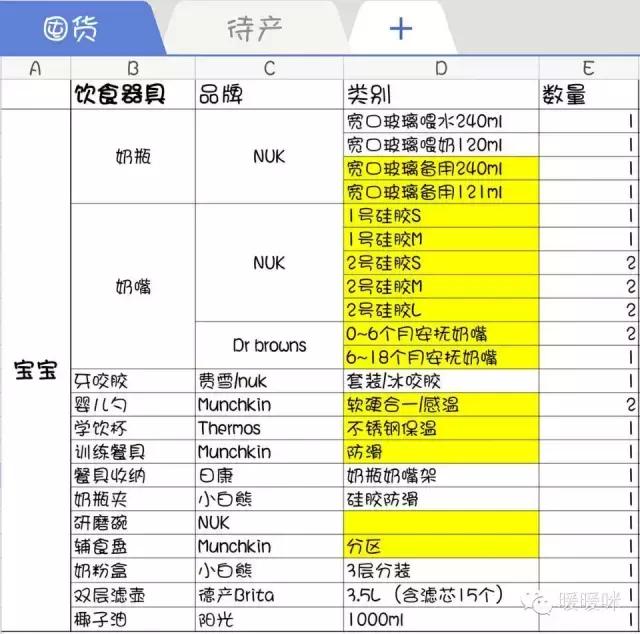Click the 数量 header cell
The width and height of the screenshot is (640, 634).
tap(589, 94)
